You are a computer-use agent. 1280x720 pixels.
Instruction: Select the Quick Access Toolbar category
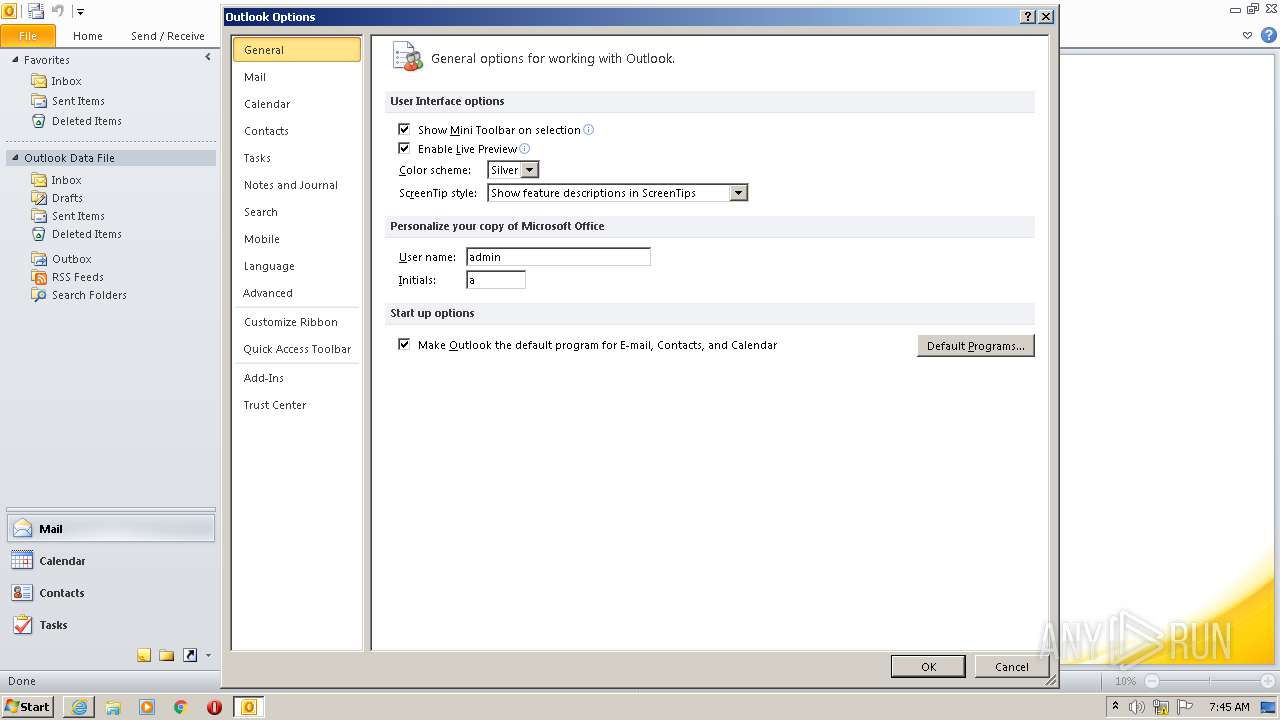(297, 349)
